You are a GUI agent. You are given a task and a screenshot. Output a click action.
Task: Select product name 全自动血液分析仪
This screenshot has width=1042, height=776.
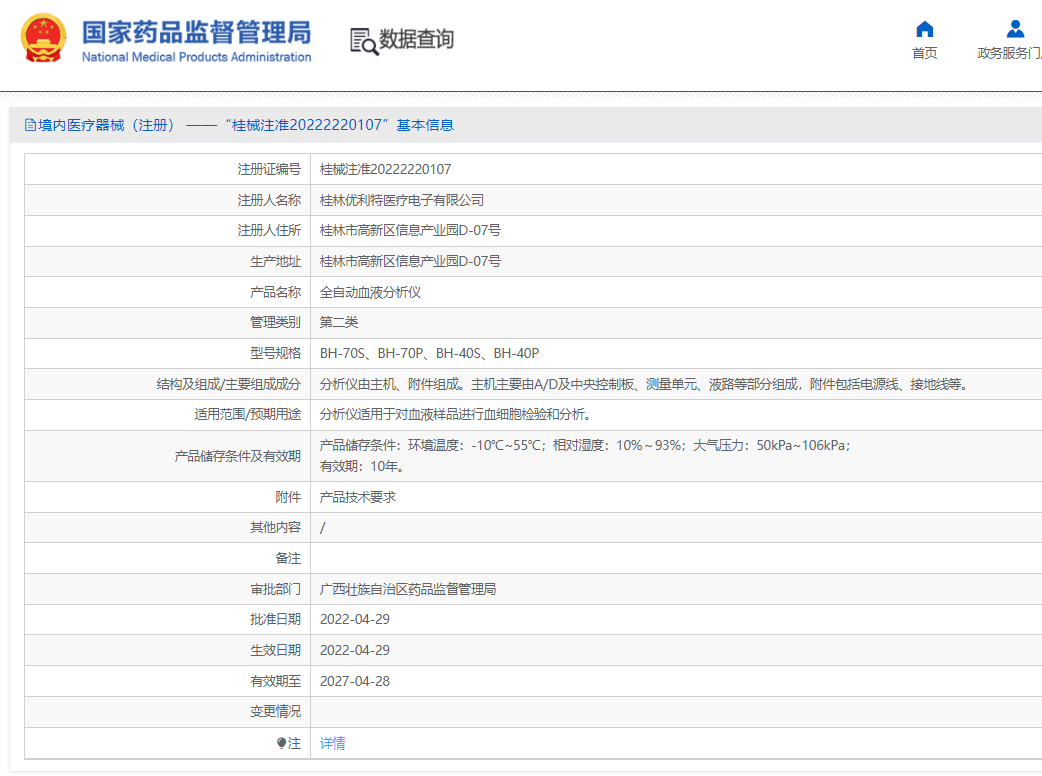(370, 292)
